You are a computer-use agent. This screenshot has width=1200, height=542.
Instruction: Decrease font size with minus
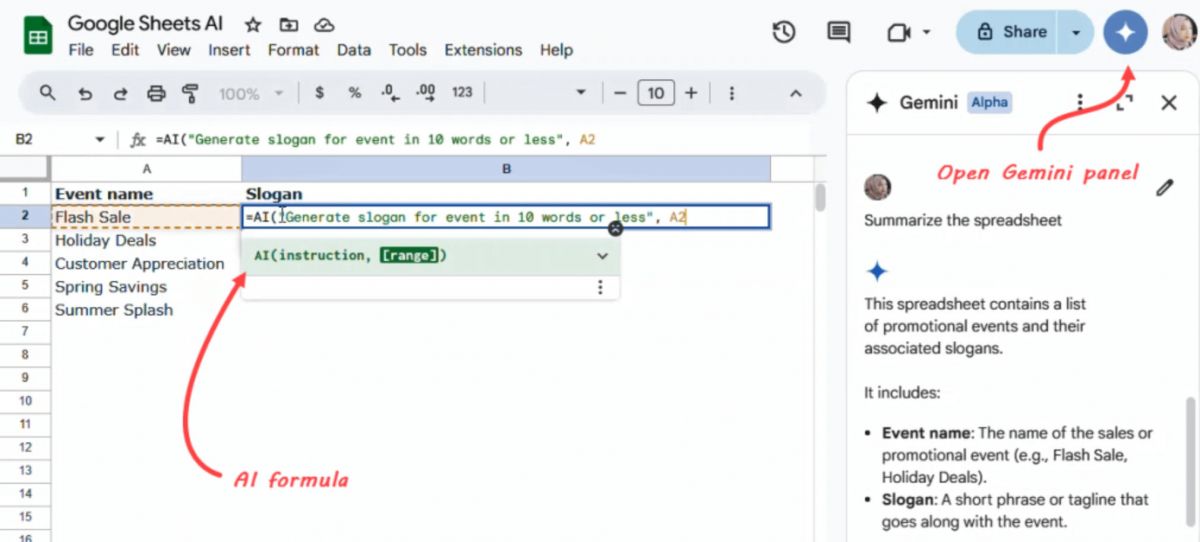click(620, 93)
